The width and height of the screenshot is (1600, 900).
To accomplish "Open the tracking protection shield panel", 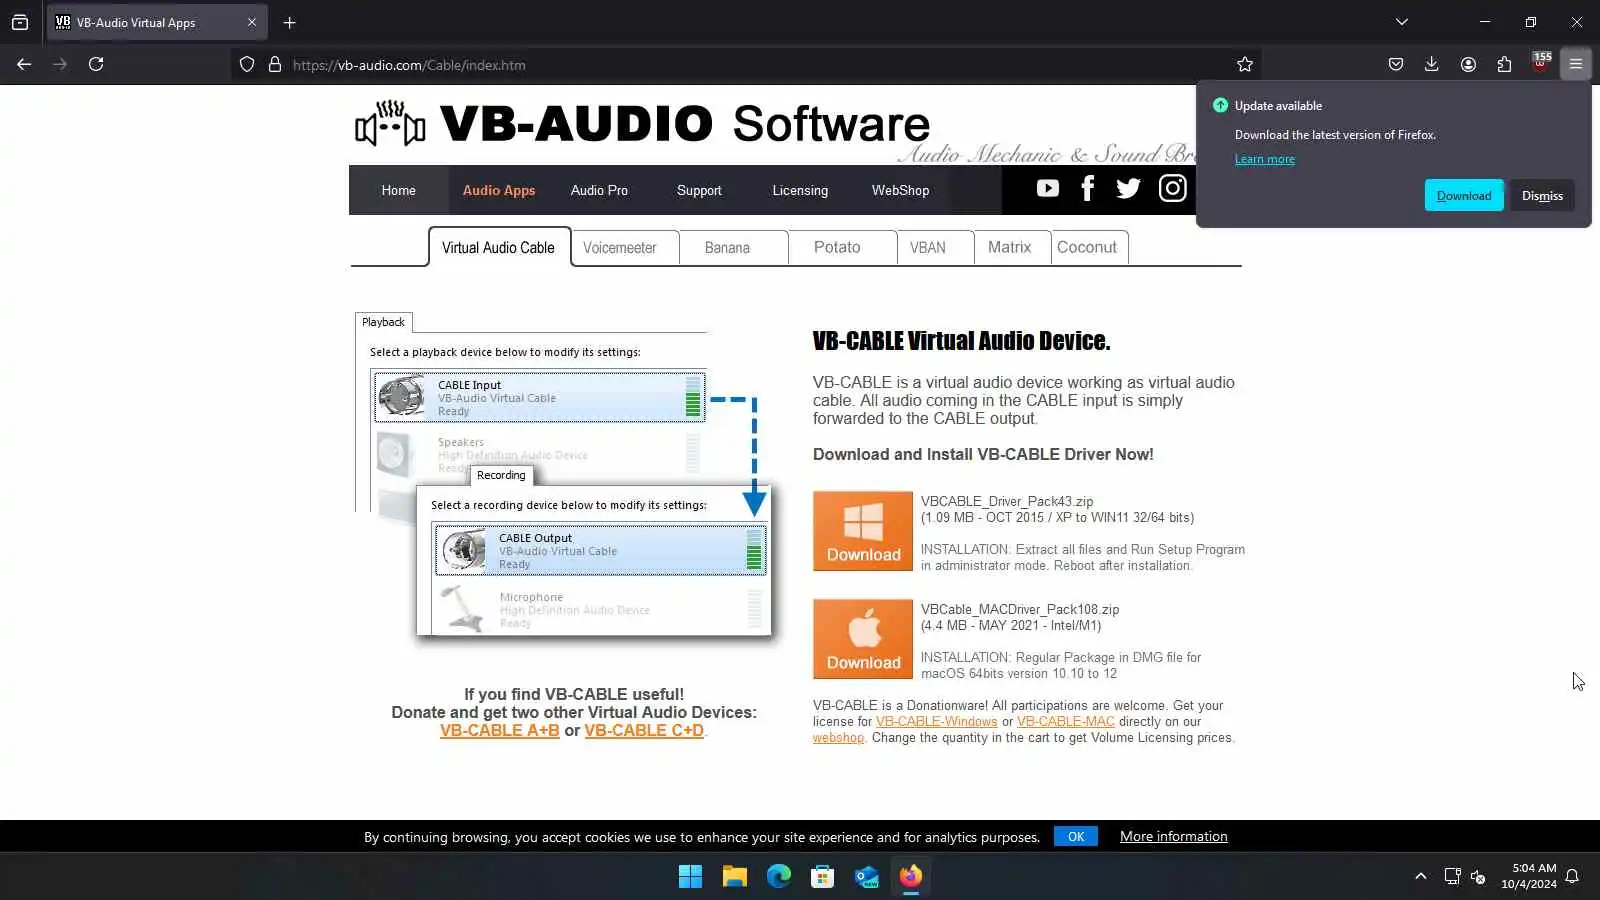I will 247,65.
